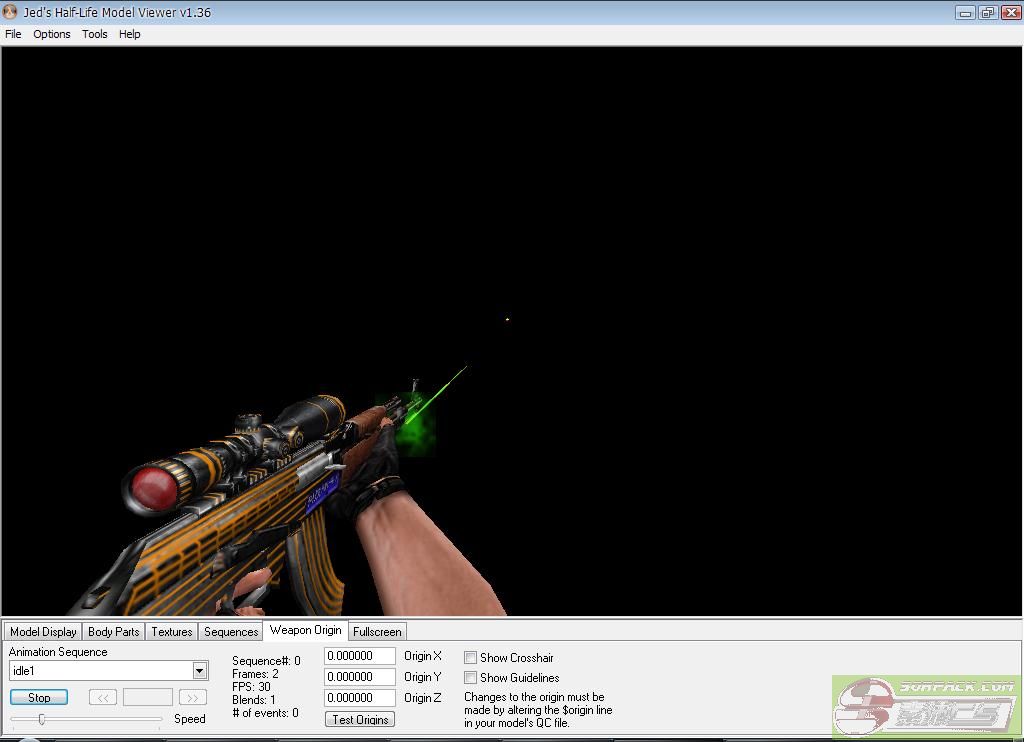Click the animation Speed slider handle

(41, 719)
